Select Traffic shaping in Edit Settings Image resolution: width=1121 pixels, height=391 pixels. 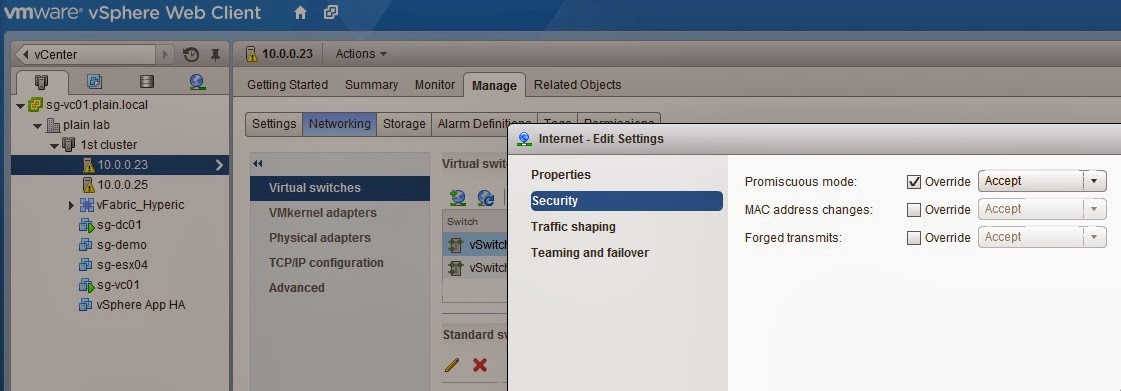(x=573, y=227)
